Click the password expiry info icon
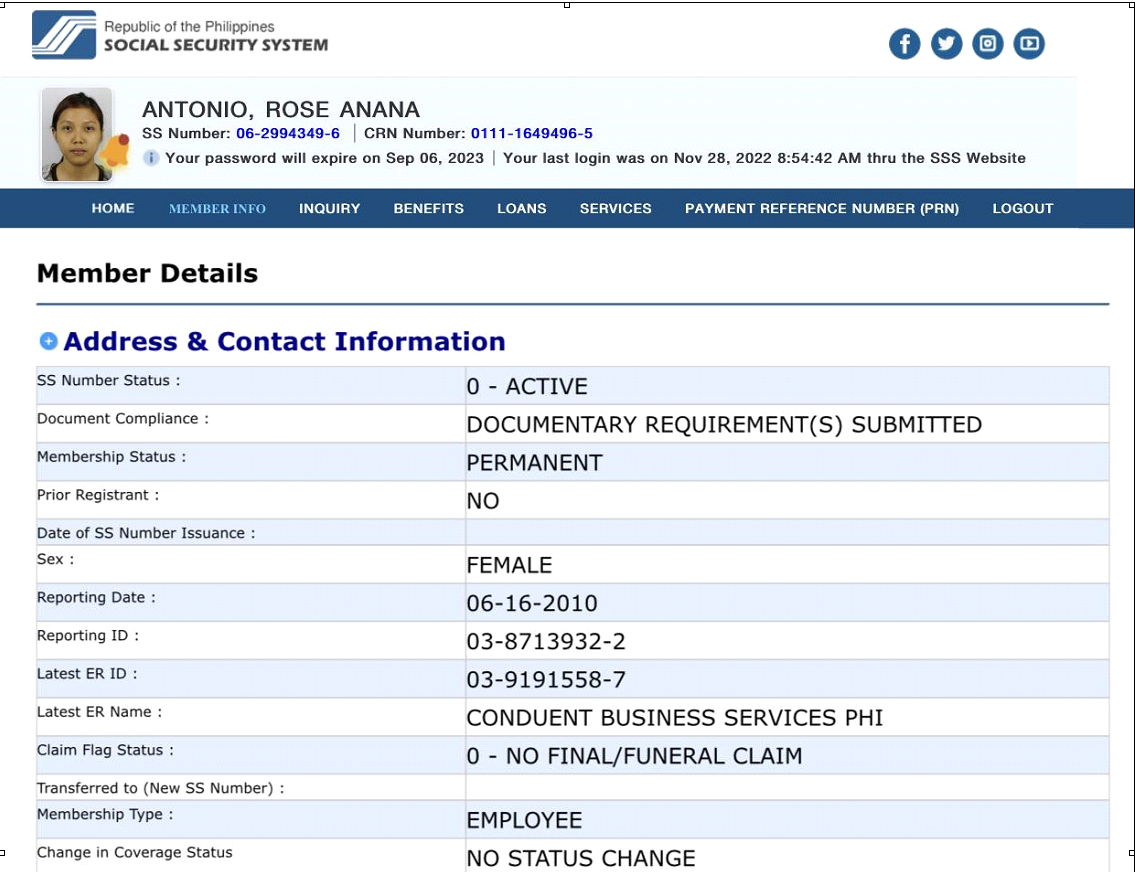Viewport: 1135px width, 872px height. point(151,158)
